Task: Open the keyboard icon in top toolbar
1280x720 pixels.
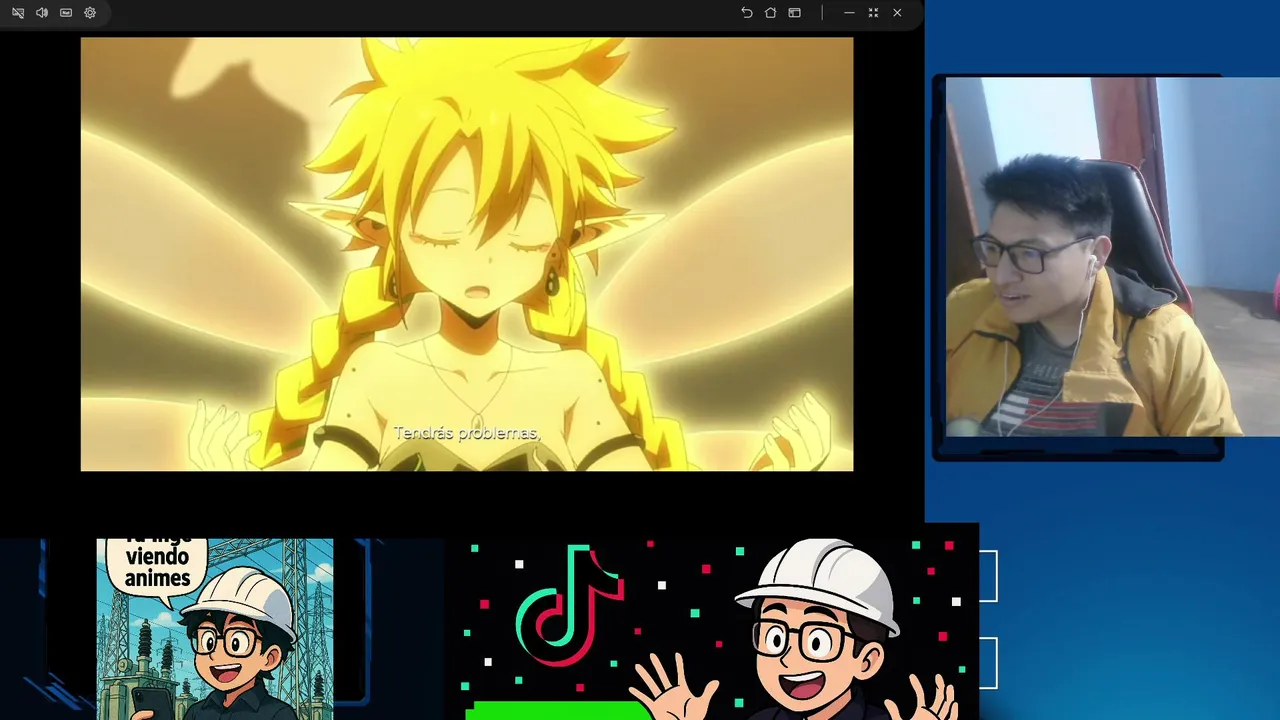Action: coord(66,13)
